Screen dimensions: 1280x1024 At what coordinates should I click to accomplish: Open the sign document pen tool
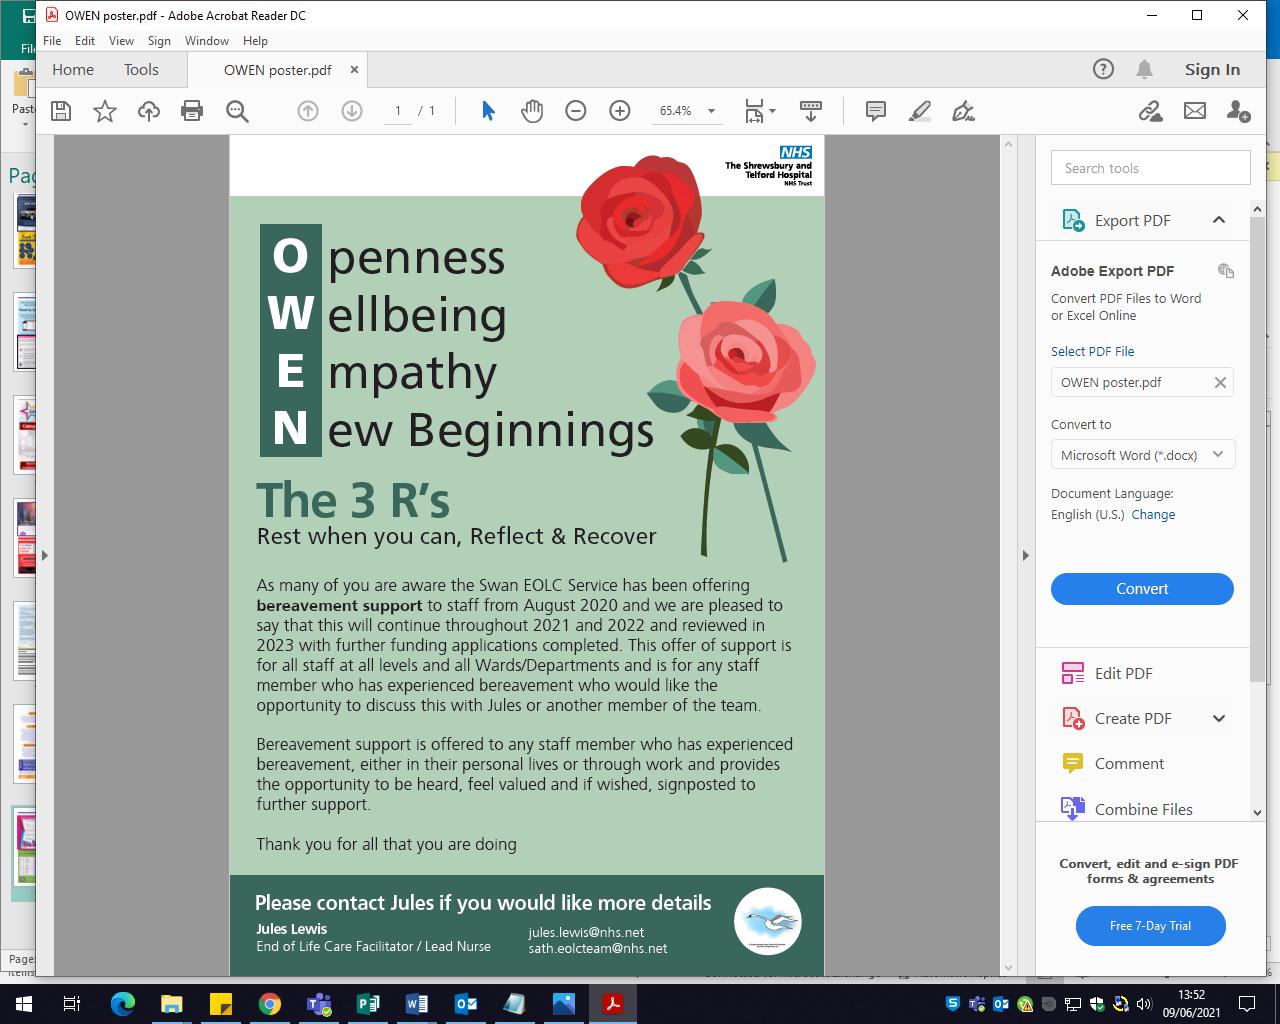[964, 111]
